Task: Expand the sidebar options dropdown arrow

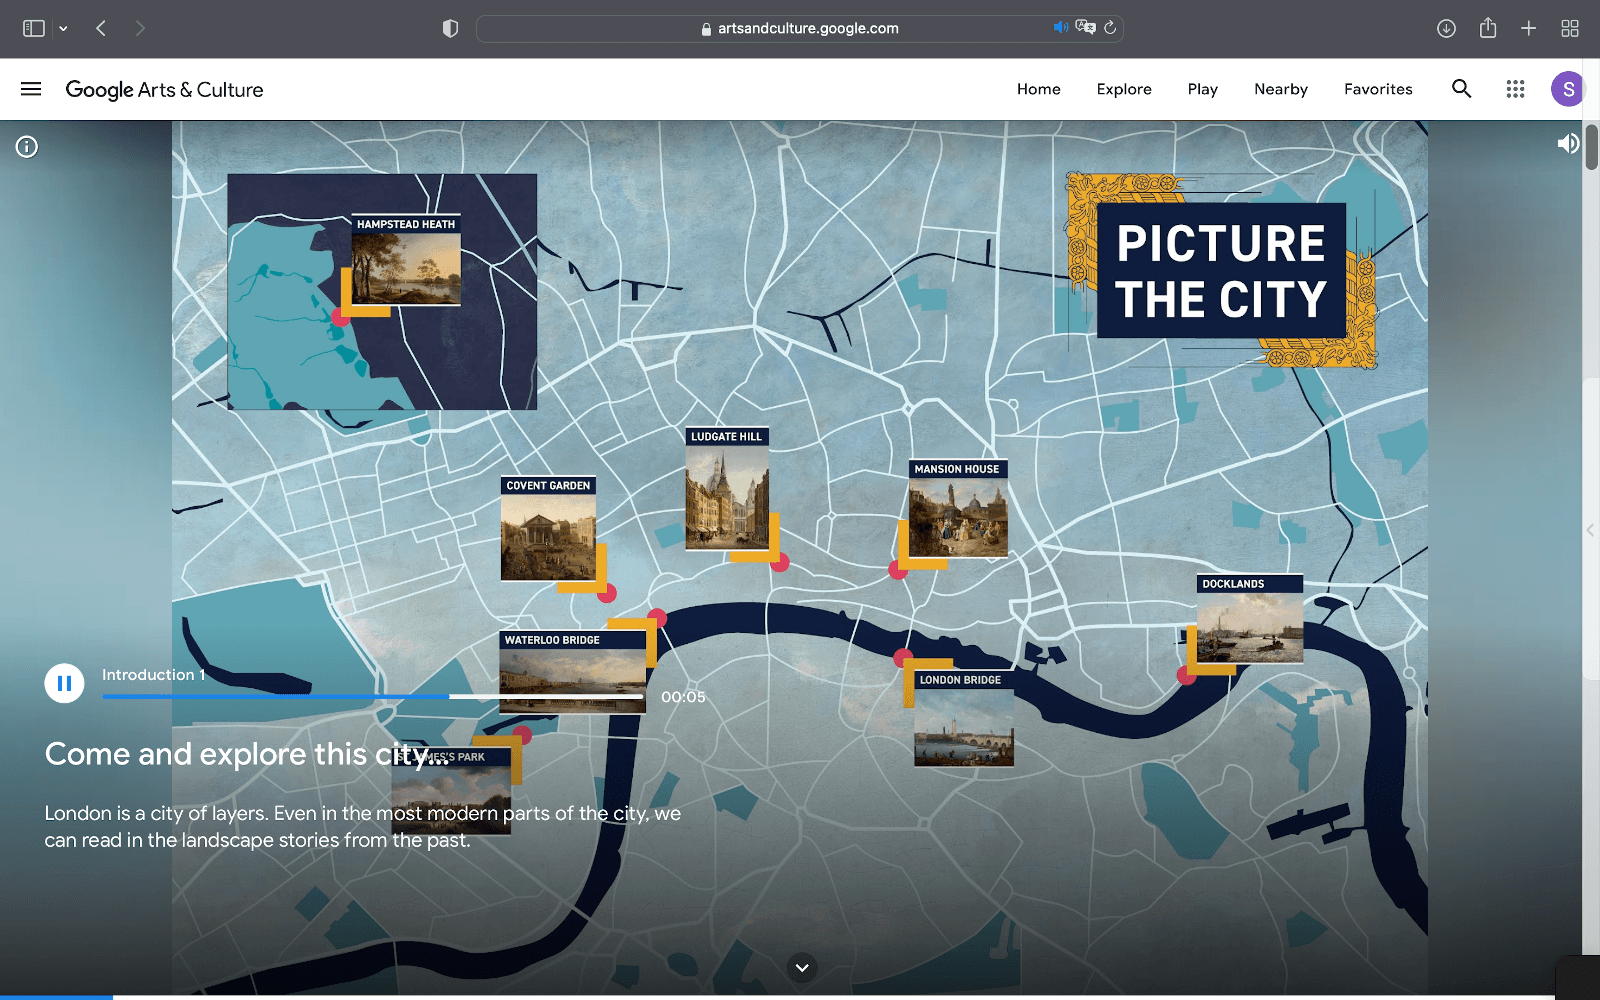Action: coord(63,29)
